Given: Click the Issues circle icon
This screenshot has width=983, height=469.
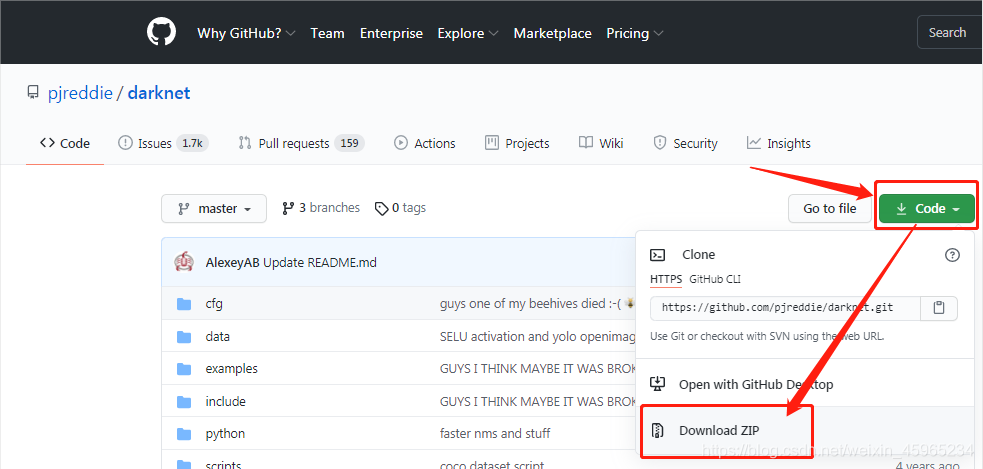Looking at the screenshot, I should tap(125, 143).
